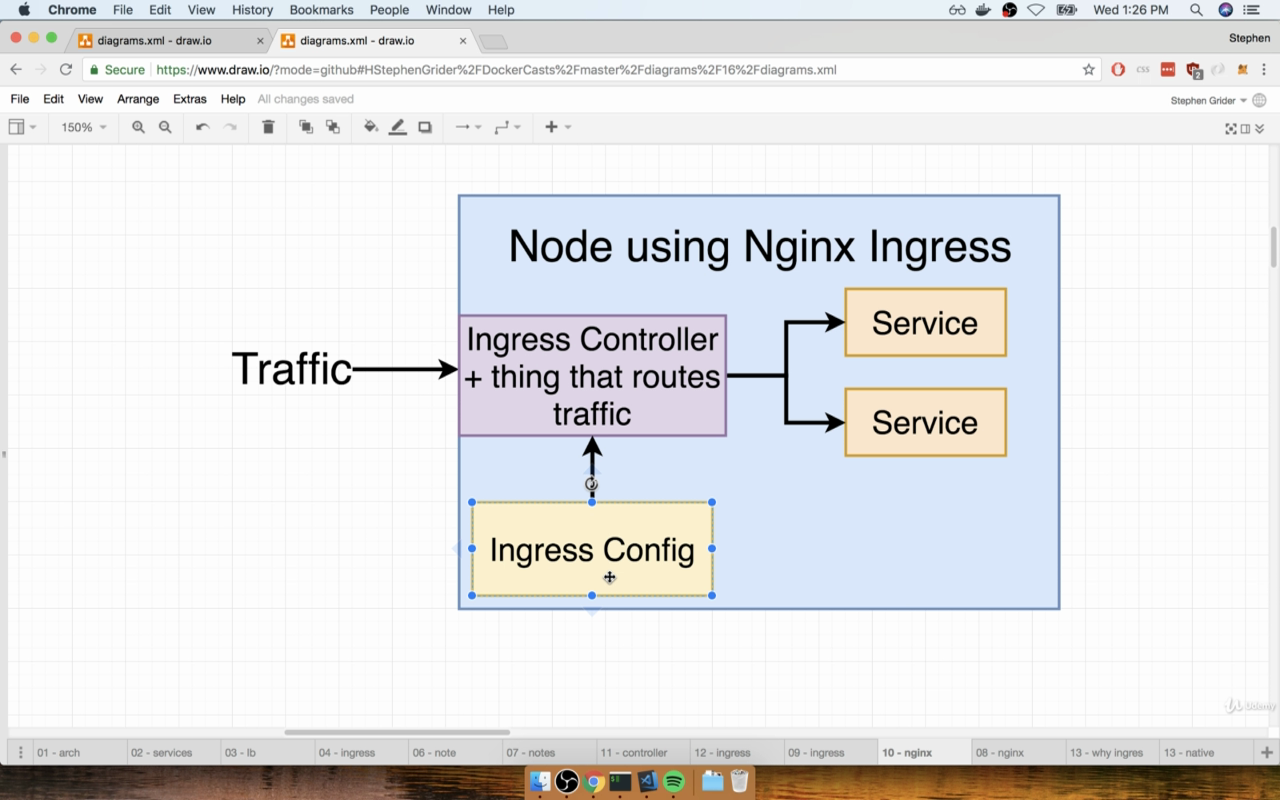Toggle the format panel icon

pyautogui.click(x=1245, y=128)
